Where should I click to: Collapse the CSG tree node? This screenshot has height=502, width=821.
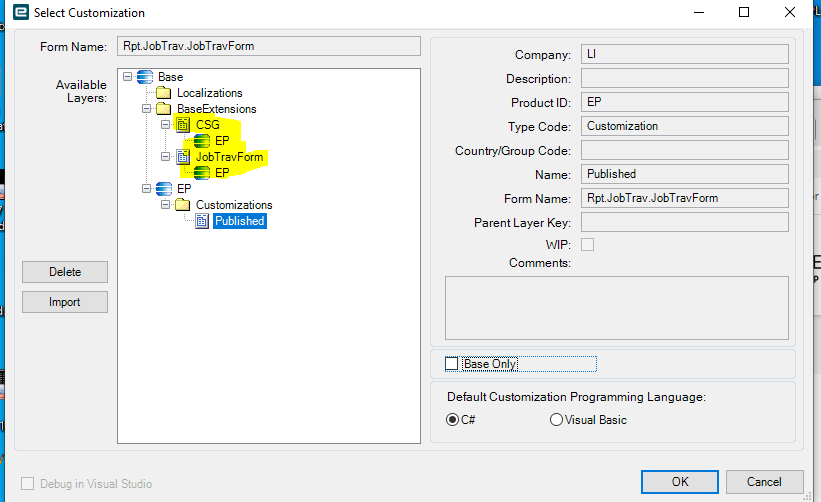(165, 125)
